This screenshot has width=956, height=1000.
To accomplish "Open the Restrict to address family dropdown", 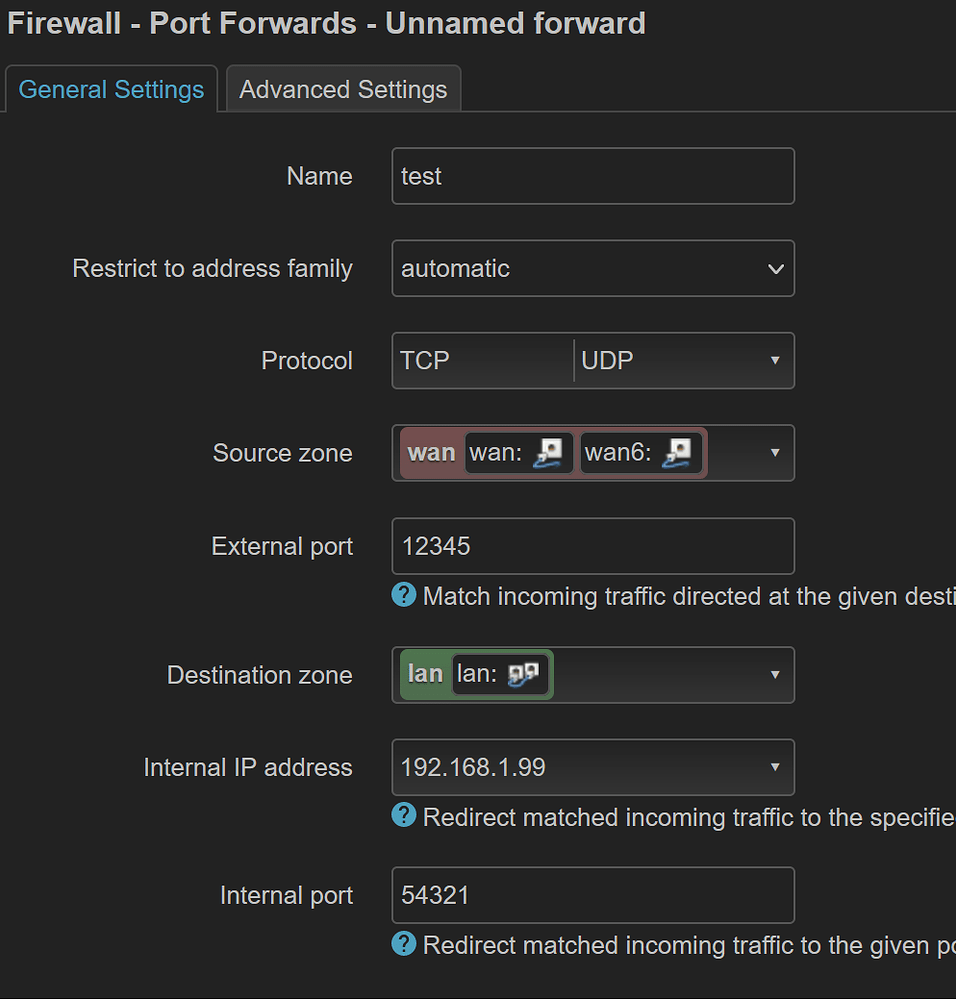I will coord(593,268).
